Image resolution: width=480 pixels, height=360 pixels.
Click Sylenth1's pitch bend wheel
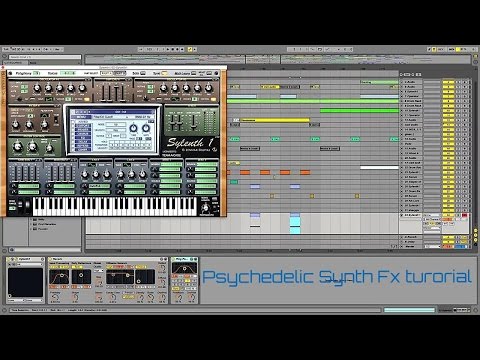pos(20,205)
